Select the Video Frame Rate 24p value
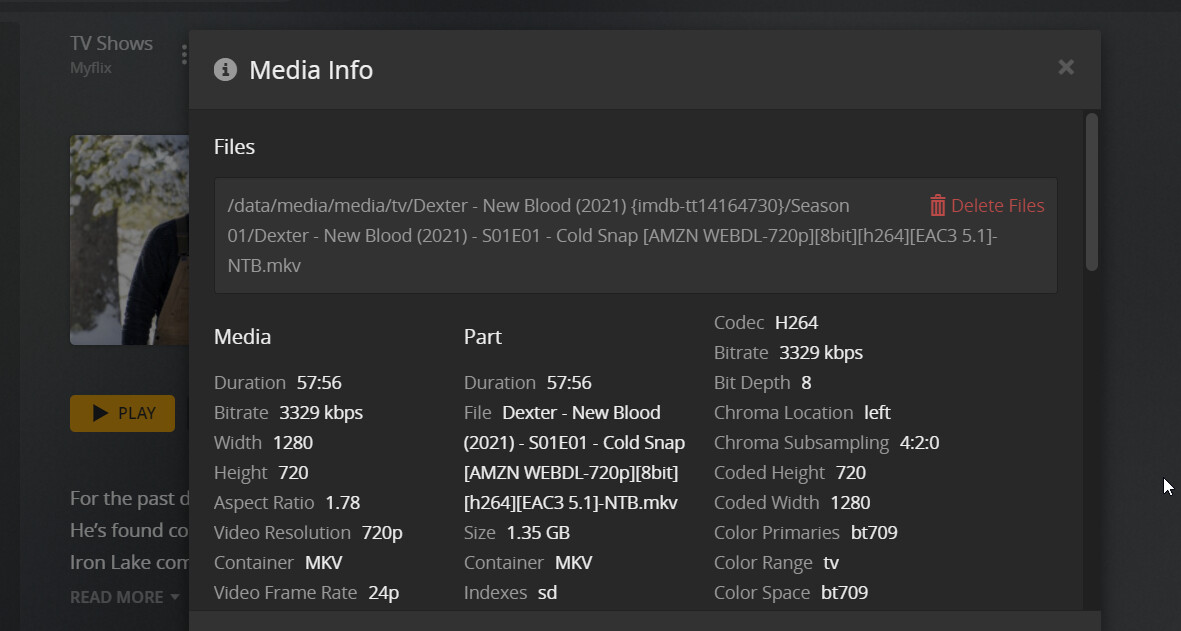This screenshot has width=1181, height=631. [x=383, y=593]
